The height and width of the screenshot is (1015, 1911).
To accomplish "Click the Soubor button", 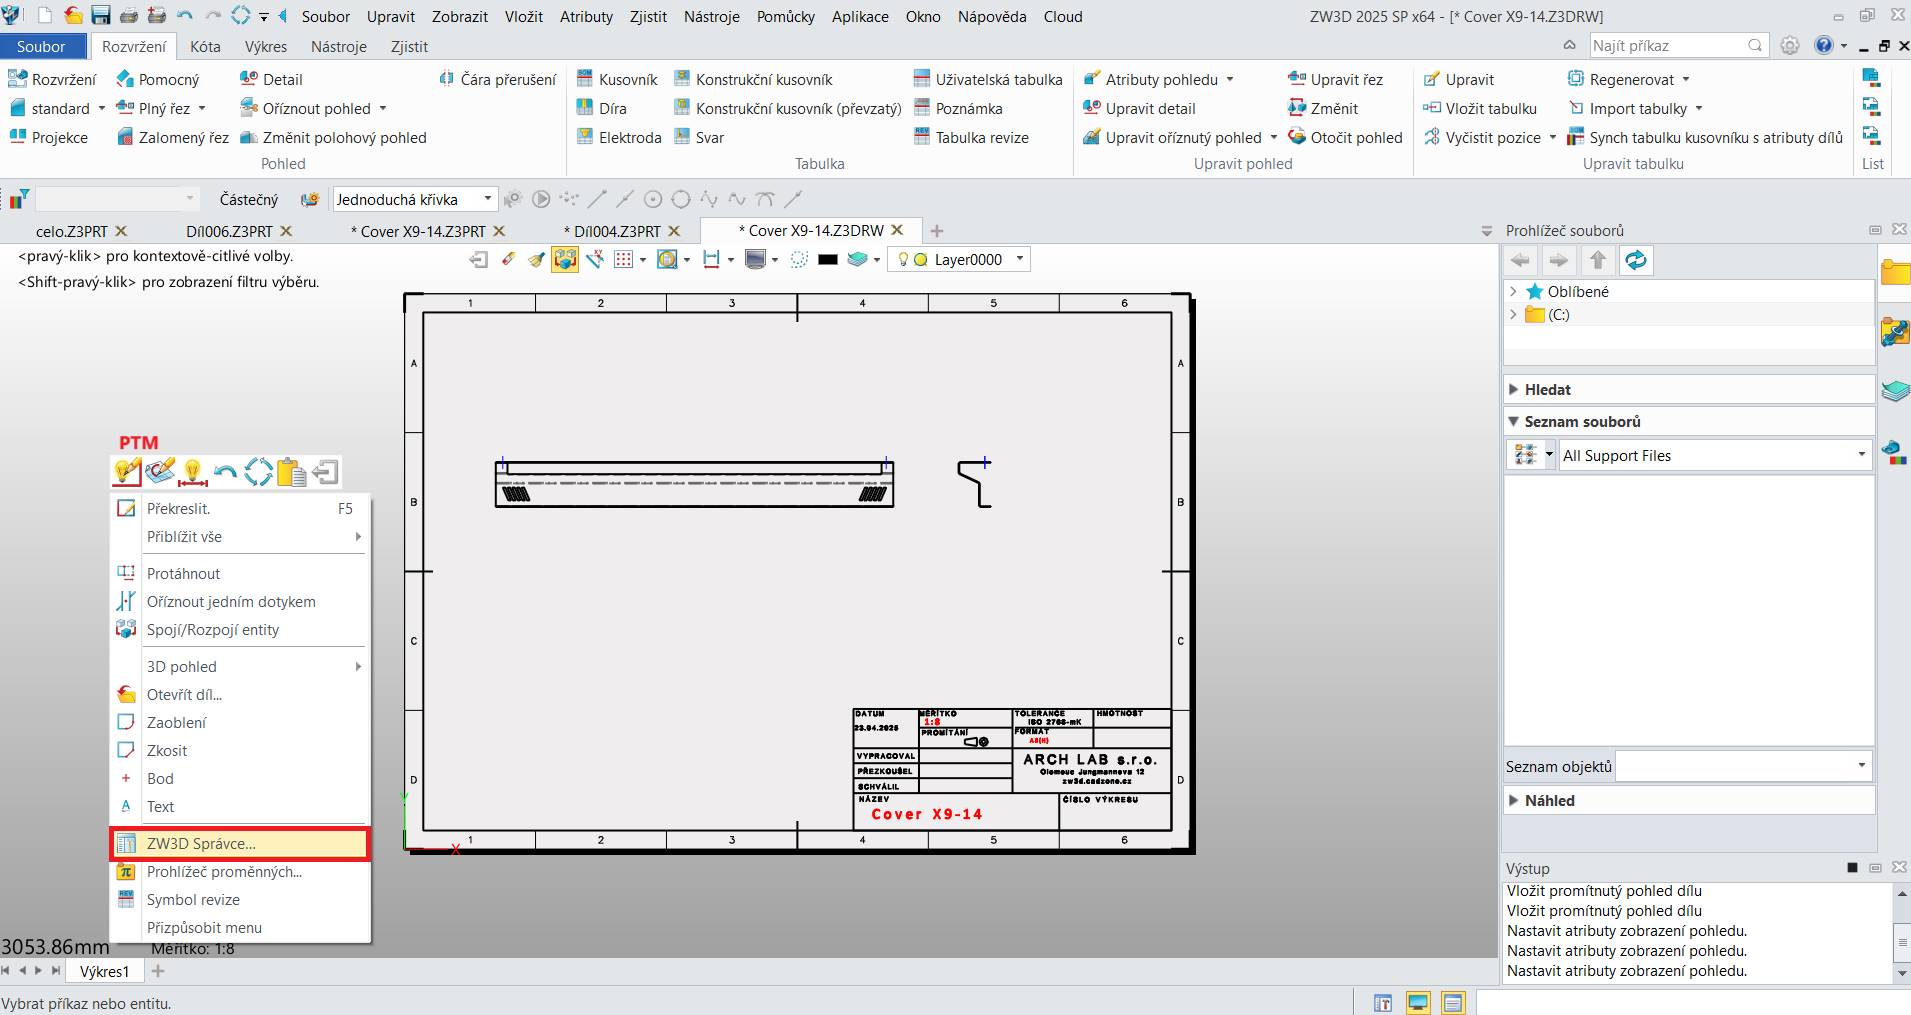I will (41, 46).
